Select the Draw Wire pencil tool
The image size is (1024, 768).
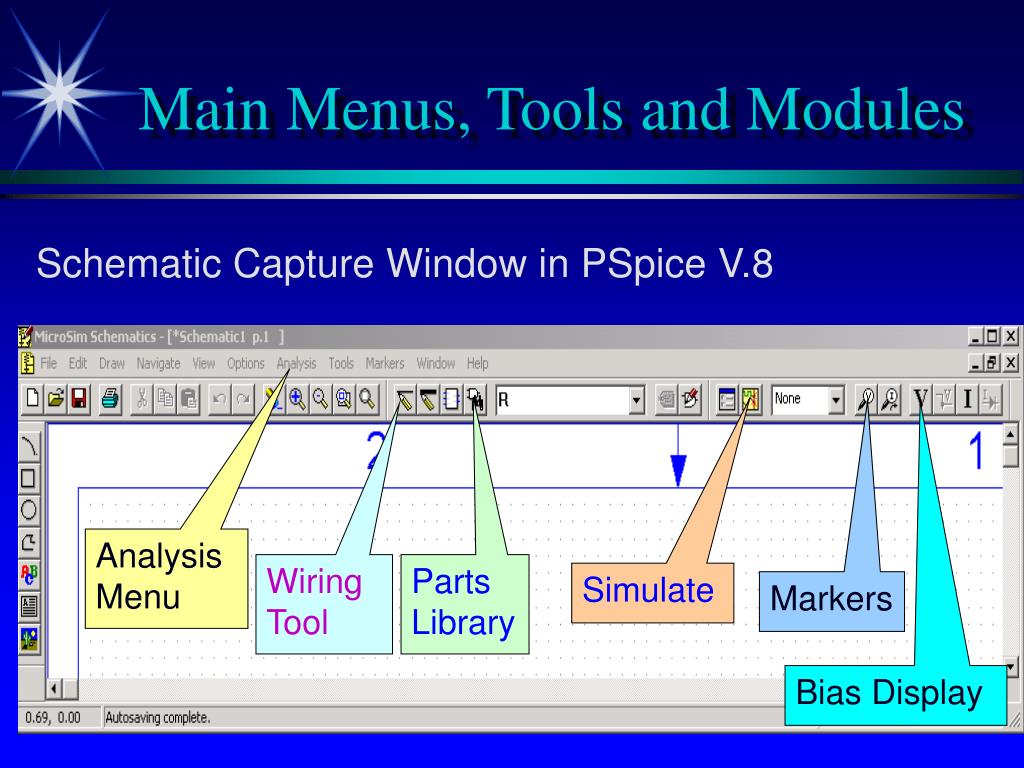[404, 399]
